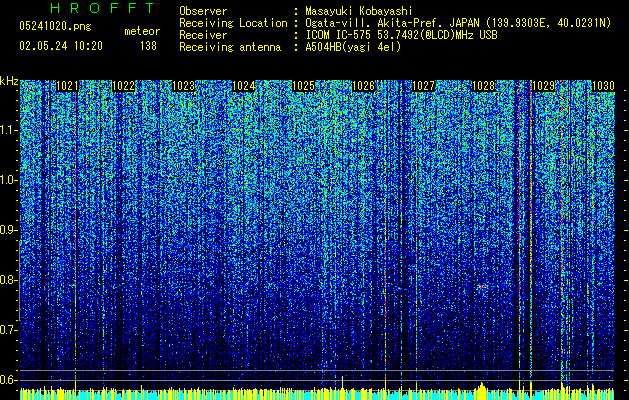
Task: Click the ICOM IC-575 receiver text
Action: click(x=401, y=35)
